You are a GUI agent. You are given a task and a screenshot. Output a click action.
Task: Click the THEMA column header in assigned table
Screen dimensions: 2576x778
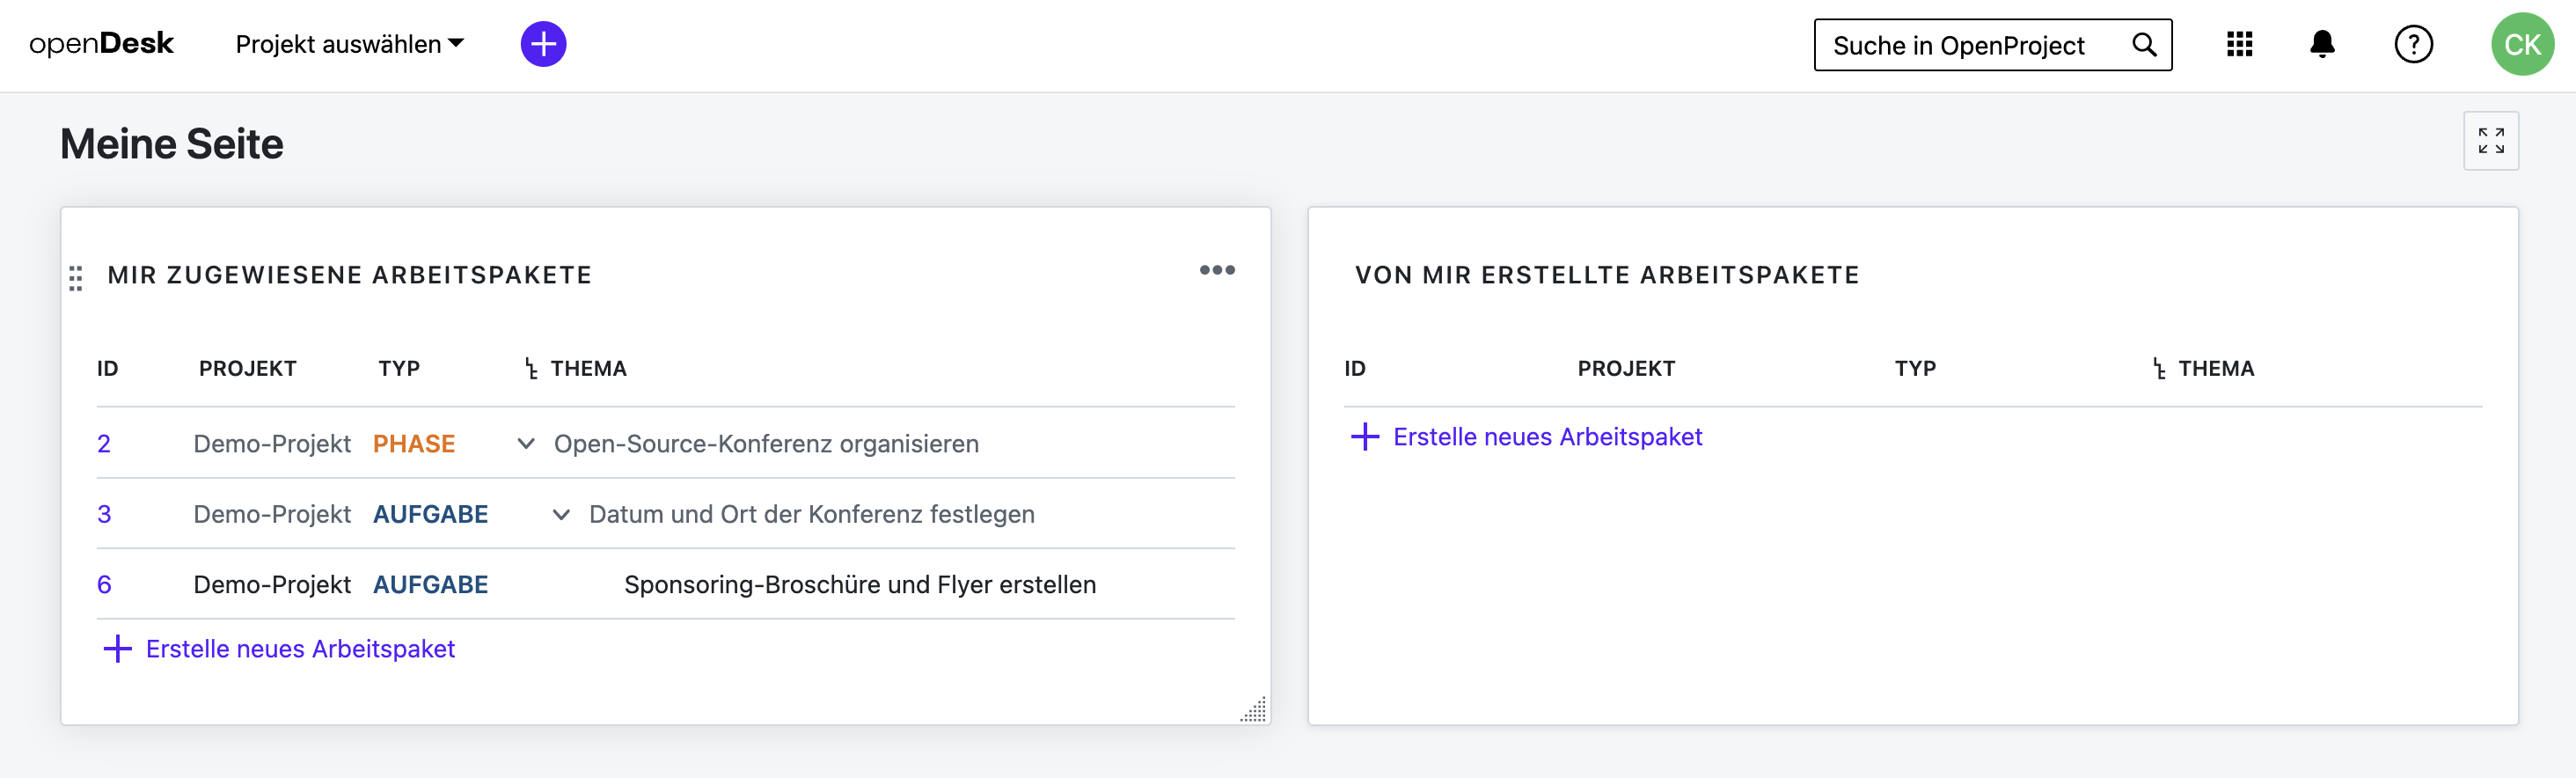(588, 369)
